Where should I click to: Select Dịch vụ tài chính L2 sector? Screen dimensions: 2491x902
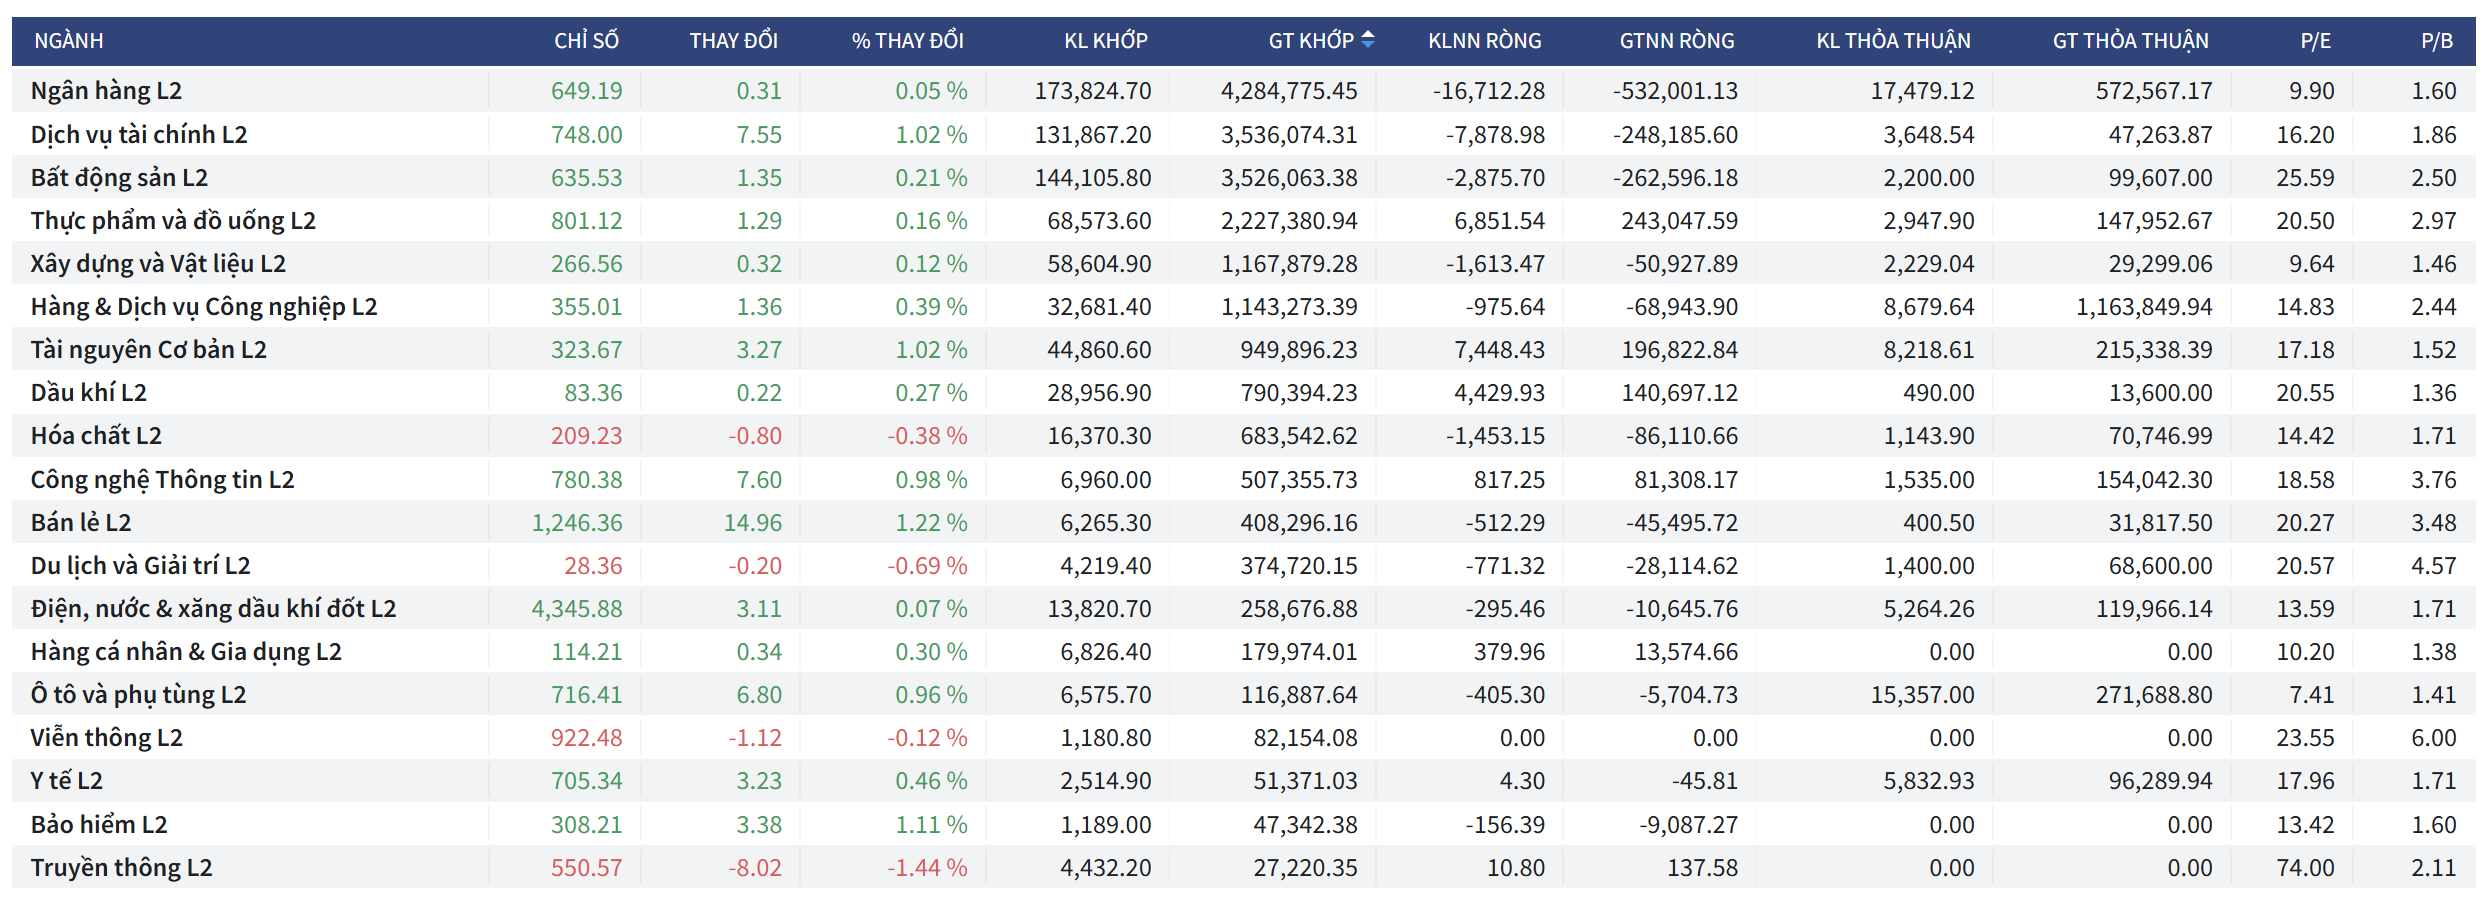pyautogui.click(x=139, y=135)
